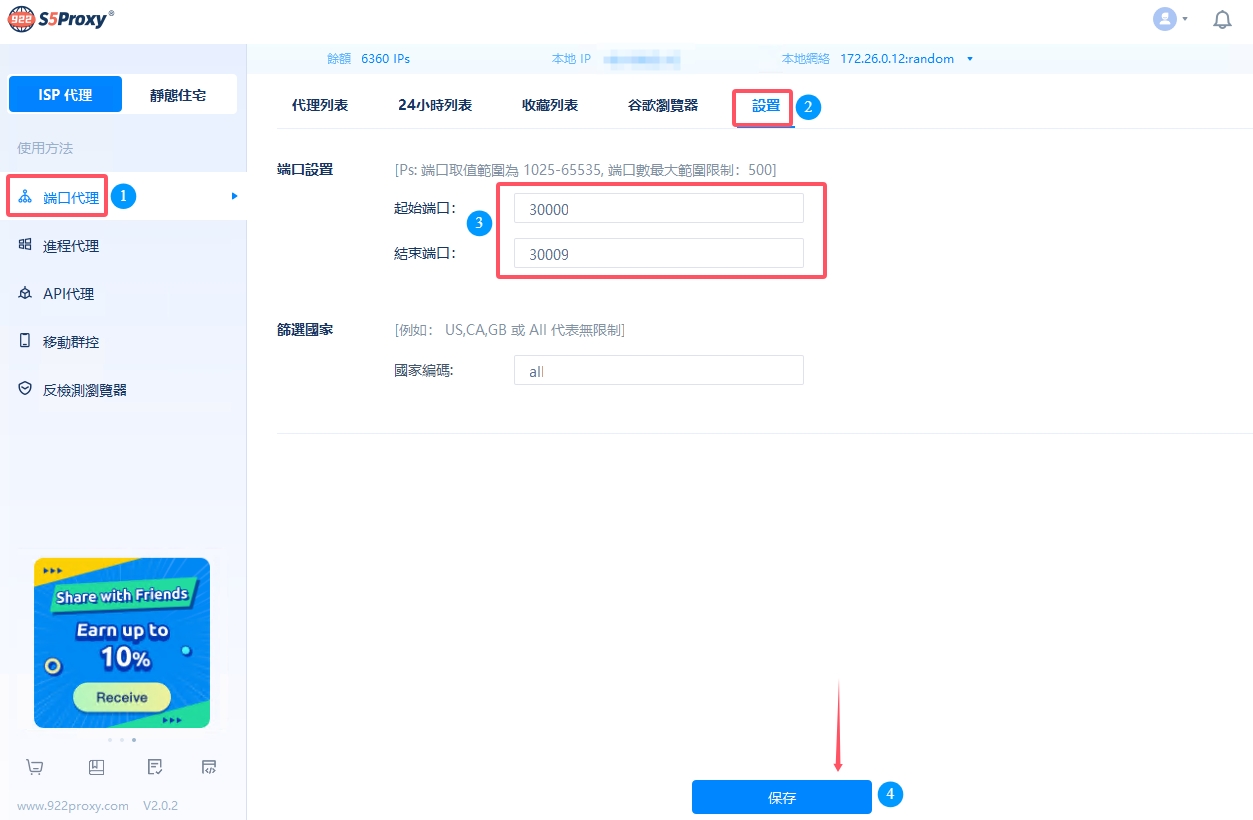The image size is (1253, 820).
Task: Open the checklist document icon in sidebar footer
Action: coord(154,767)
